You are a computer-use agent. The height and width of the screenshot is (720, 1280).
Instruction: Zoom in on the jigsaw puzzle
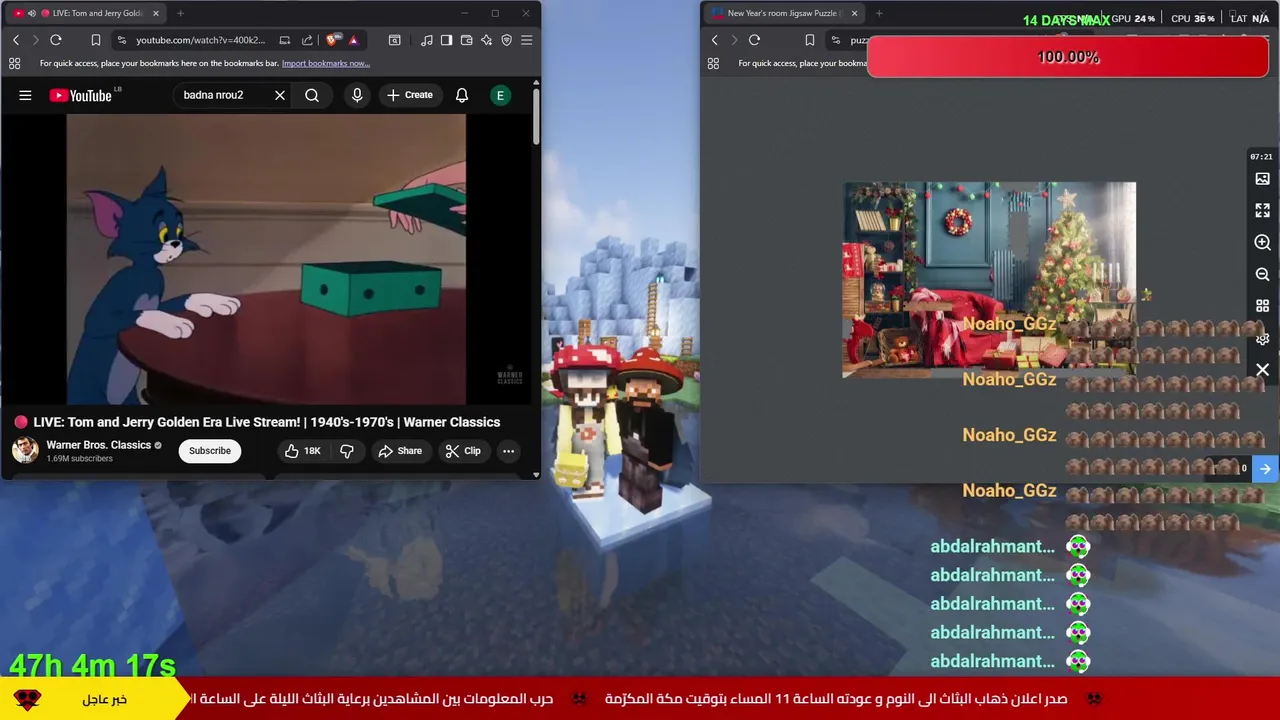[x=1262, y=243]
